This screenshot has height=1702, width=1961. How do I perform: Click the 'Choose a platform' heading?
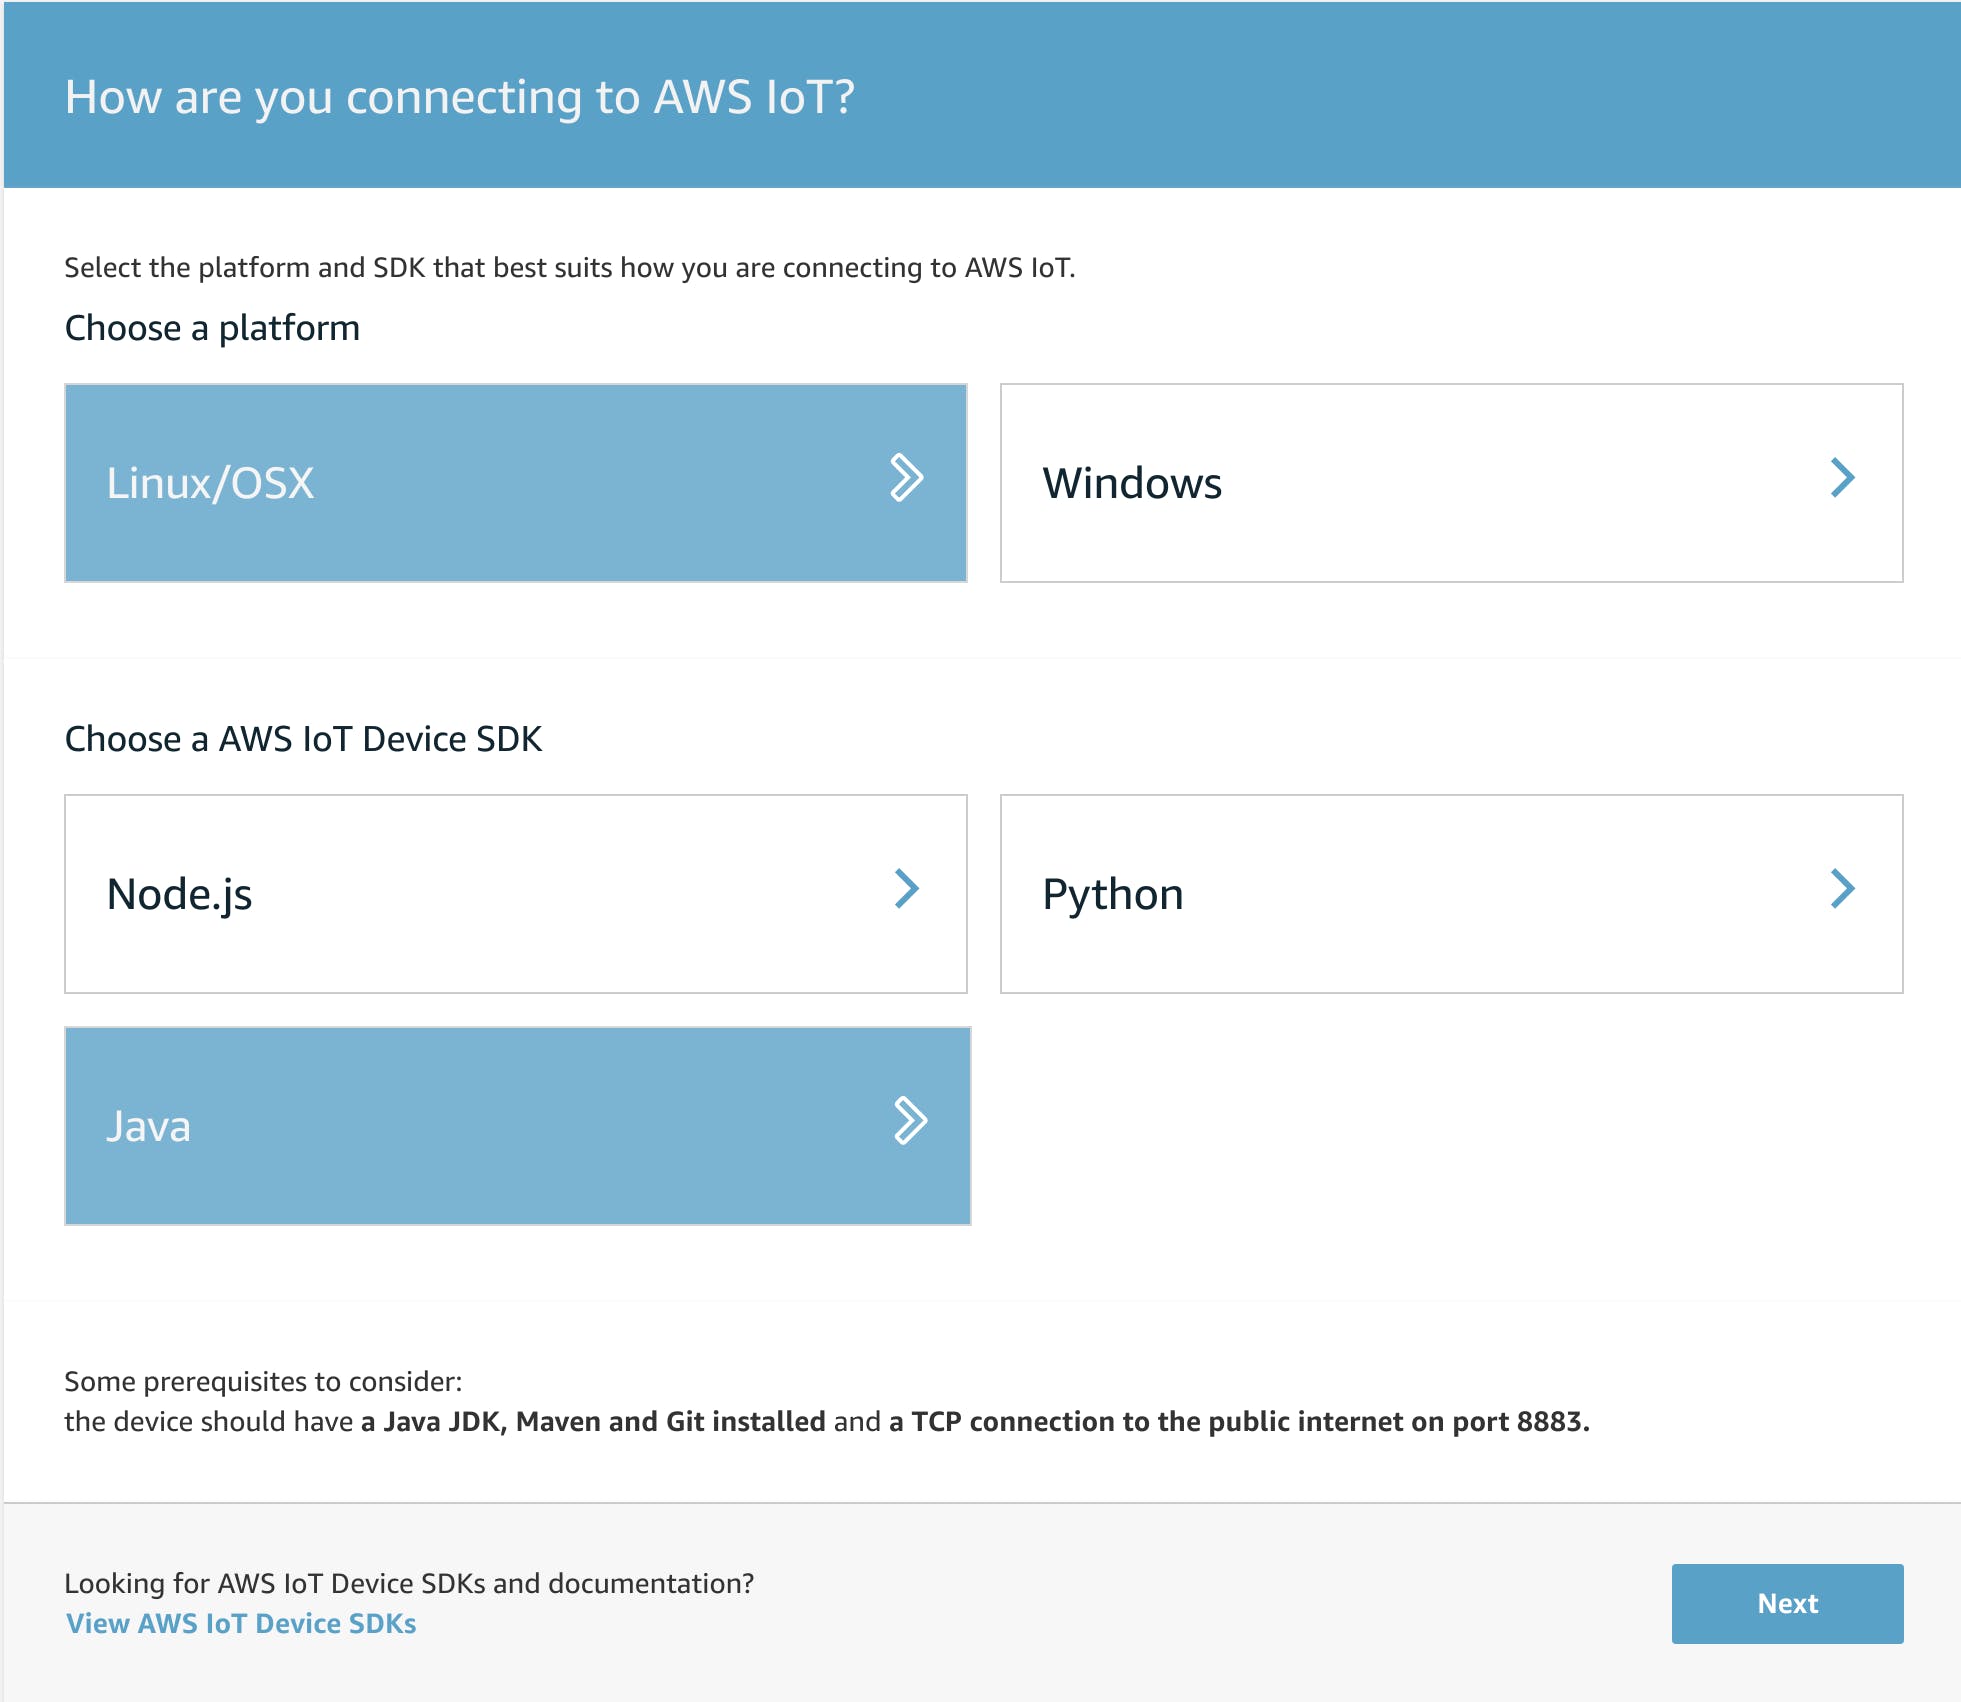[x=212, y=328]
